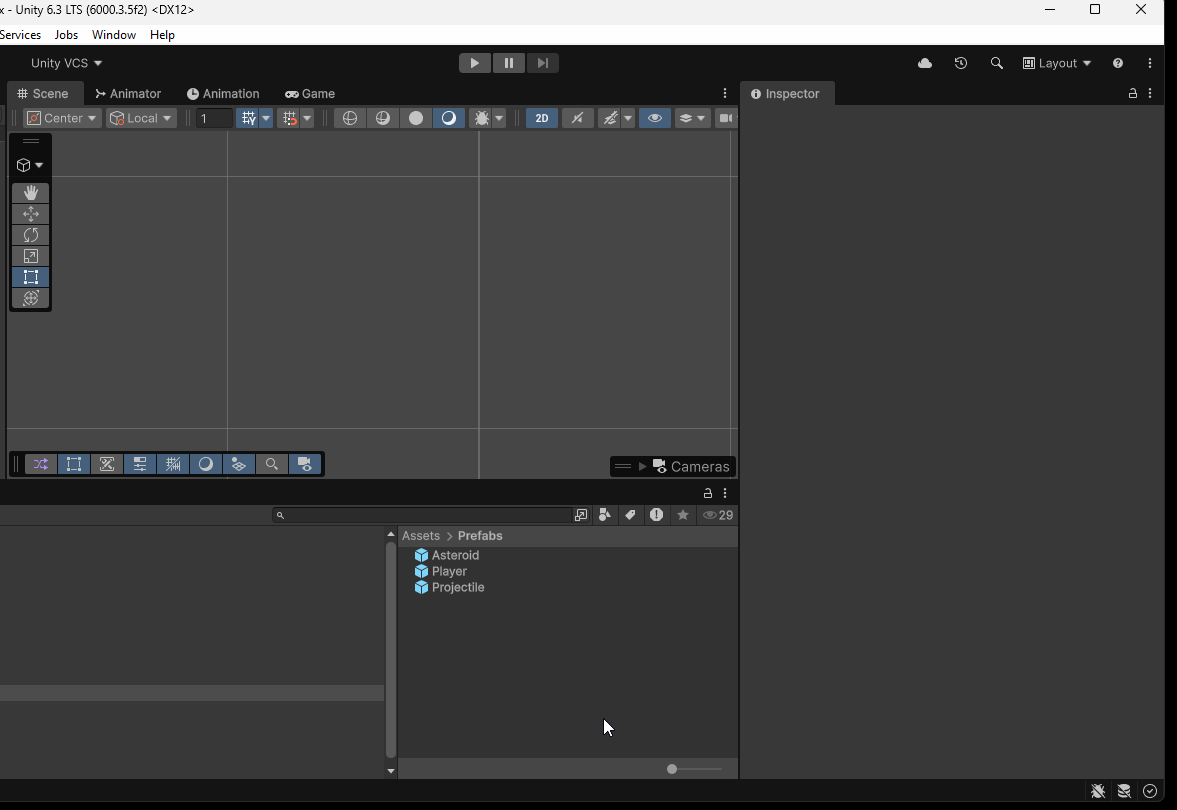Open the Unity VCS dropdown
Screen dimensions: 1177x810
coord(66,63)
